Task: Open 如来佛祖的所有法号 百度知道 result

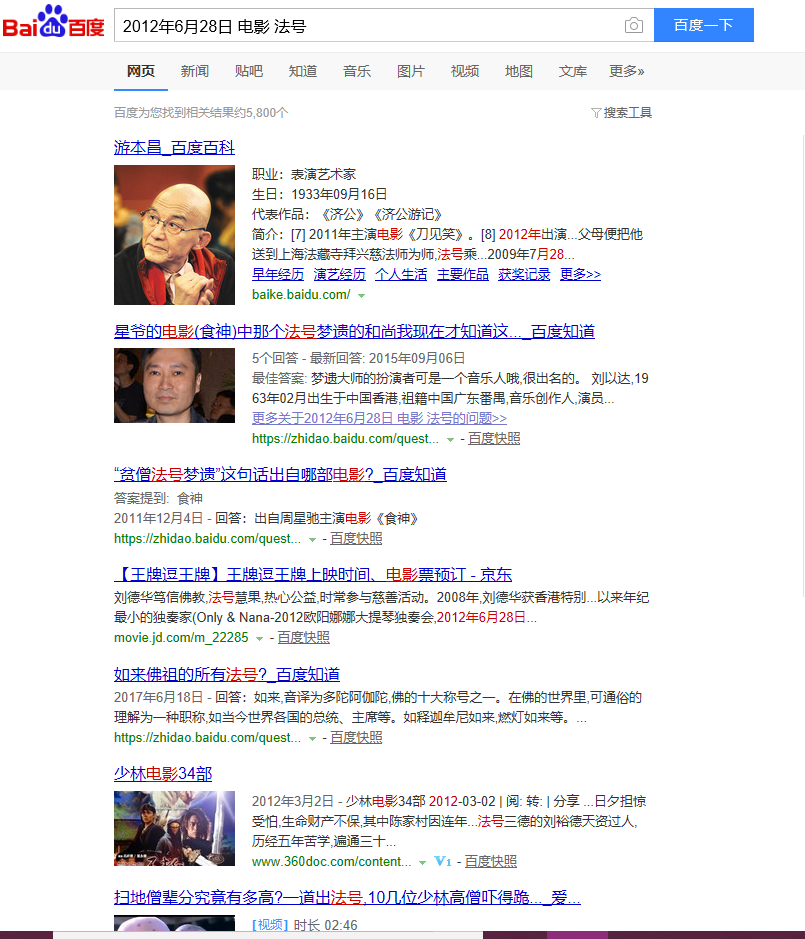Action: pyautogui.click(x=227, y=674)
